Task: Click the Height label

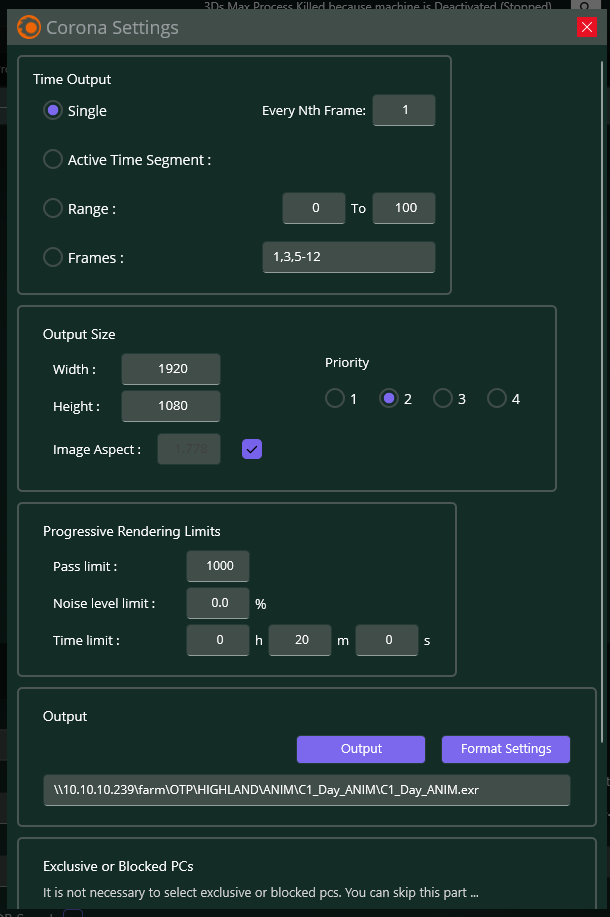Action: tap(77, 406)
